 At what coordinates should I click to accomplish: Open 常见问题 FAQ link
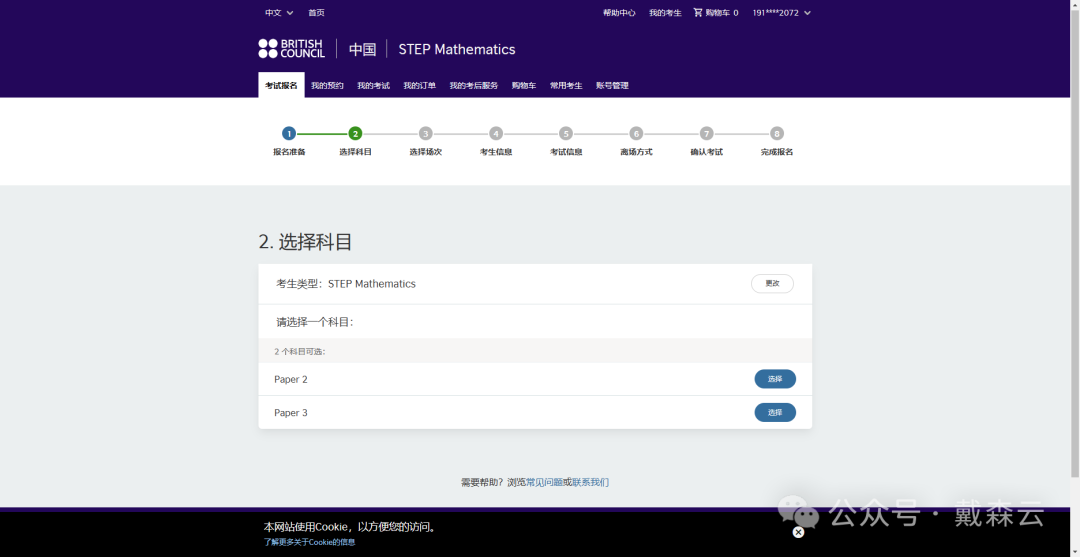coord(544,483)
